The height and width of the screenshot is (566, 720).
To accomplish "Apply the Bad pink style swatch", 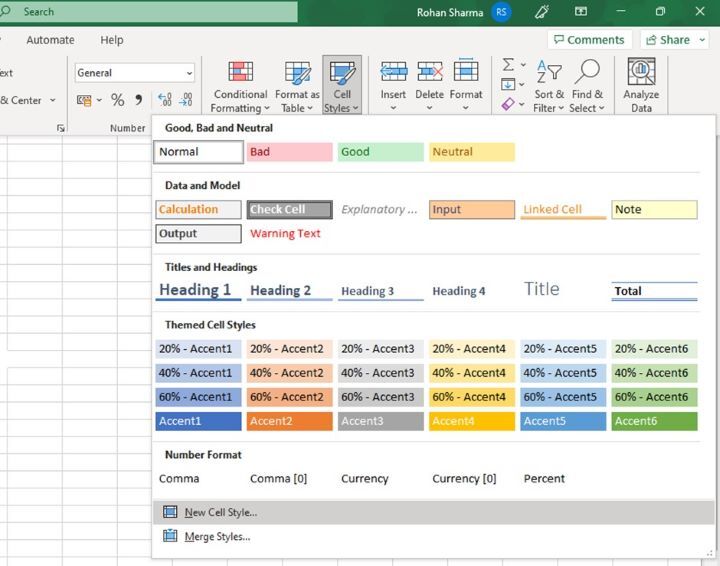I will 290,152.
